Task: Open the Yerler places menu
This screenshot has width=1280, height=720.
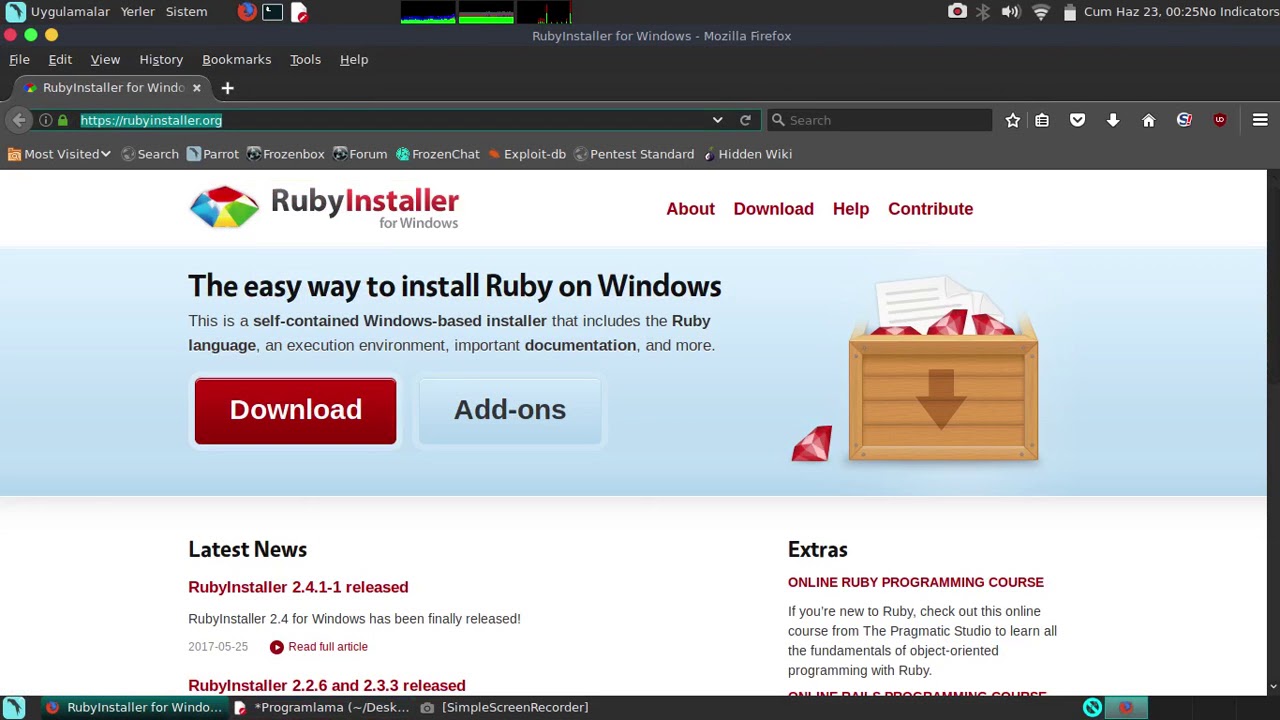Action: [137, 12]
